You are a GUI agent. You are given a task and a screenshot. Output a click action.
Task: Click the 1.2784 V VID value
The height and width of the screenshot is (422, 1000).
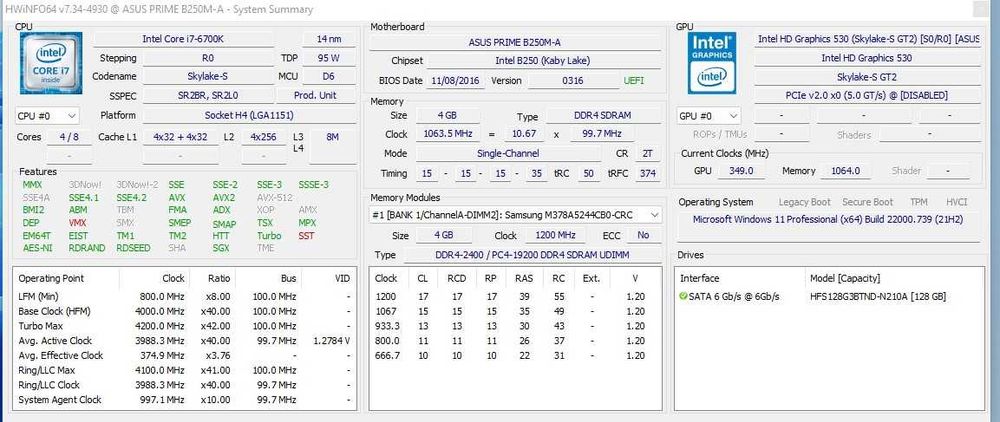point(331,340)
